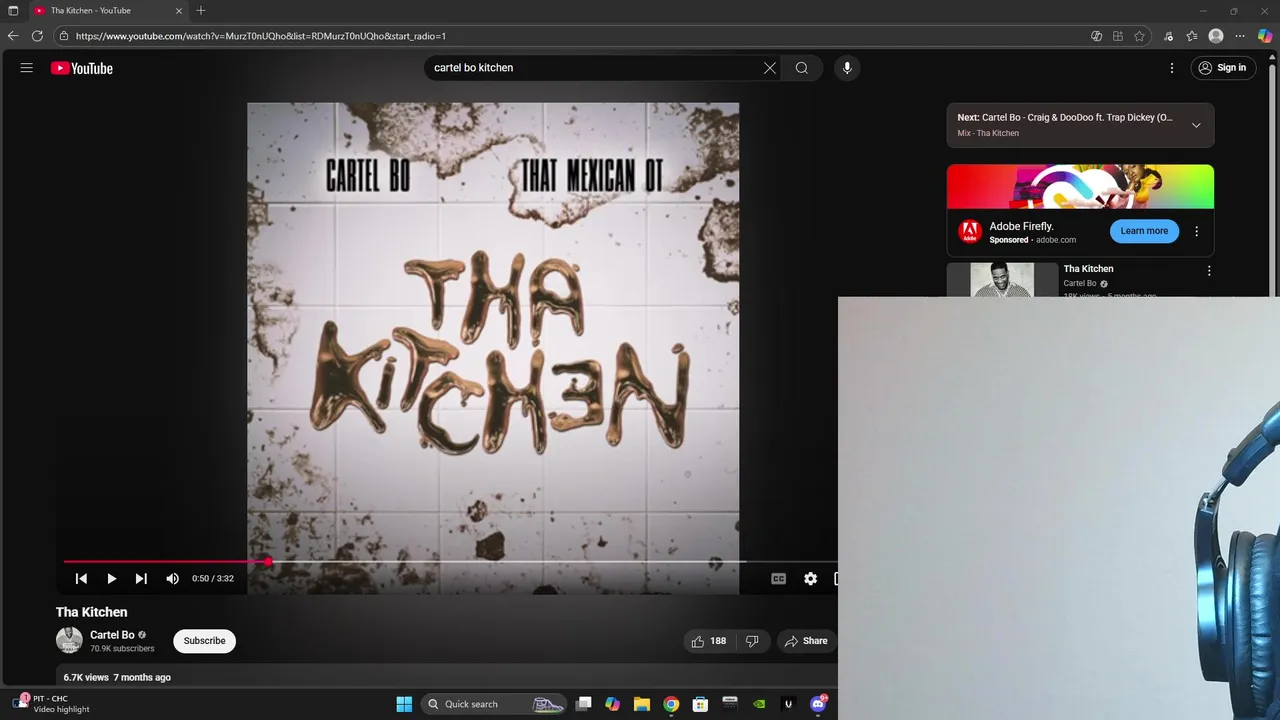Open a new browser tab
Viewport: 1280px width, 720px height.
pos(201,11)
